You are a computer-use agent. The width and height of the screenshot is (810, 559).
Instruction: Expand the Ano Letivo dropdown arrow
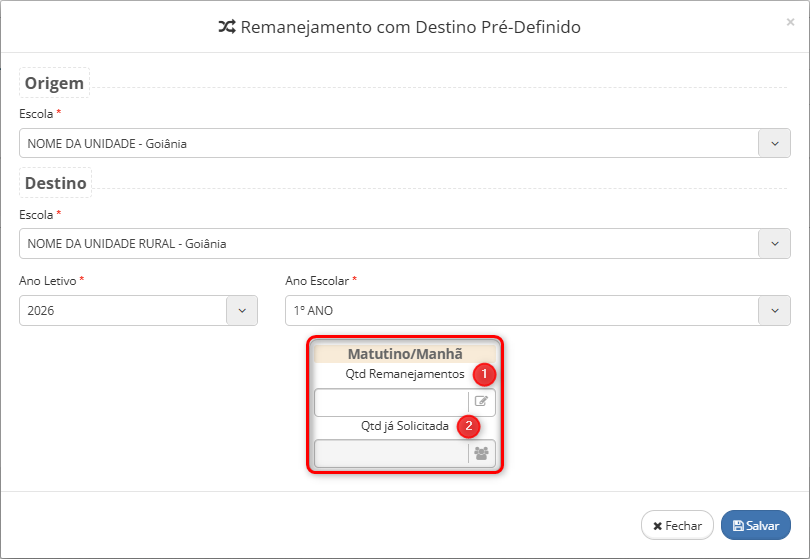click(241, 311)
